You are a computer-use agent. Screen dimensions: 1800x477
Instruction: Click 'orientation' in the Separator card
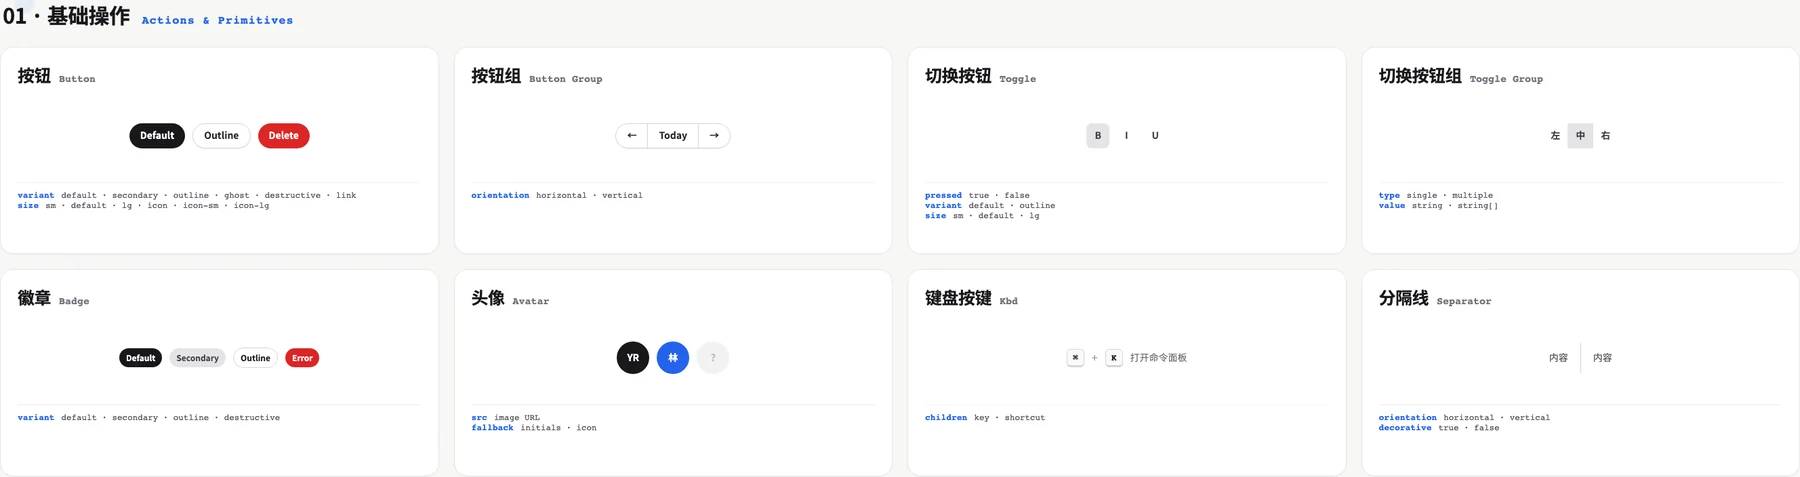point(1407,418)
